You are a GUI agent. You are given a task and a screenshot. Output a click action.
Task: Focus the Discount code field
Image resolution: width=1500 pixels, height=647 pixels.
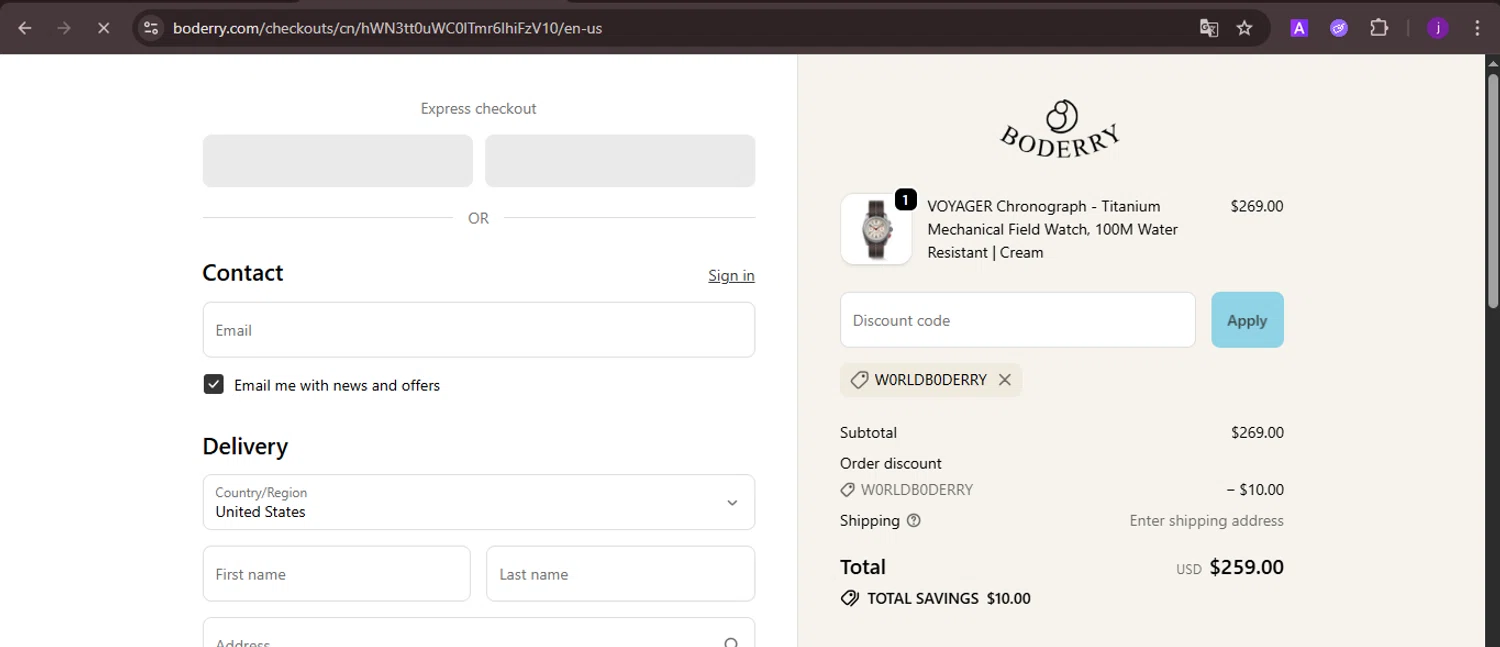pyautogui.click(x=1018, y=320)
